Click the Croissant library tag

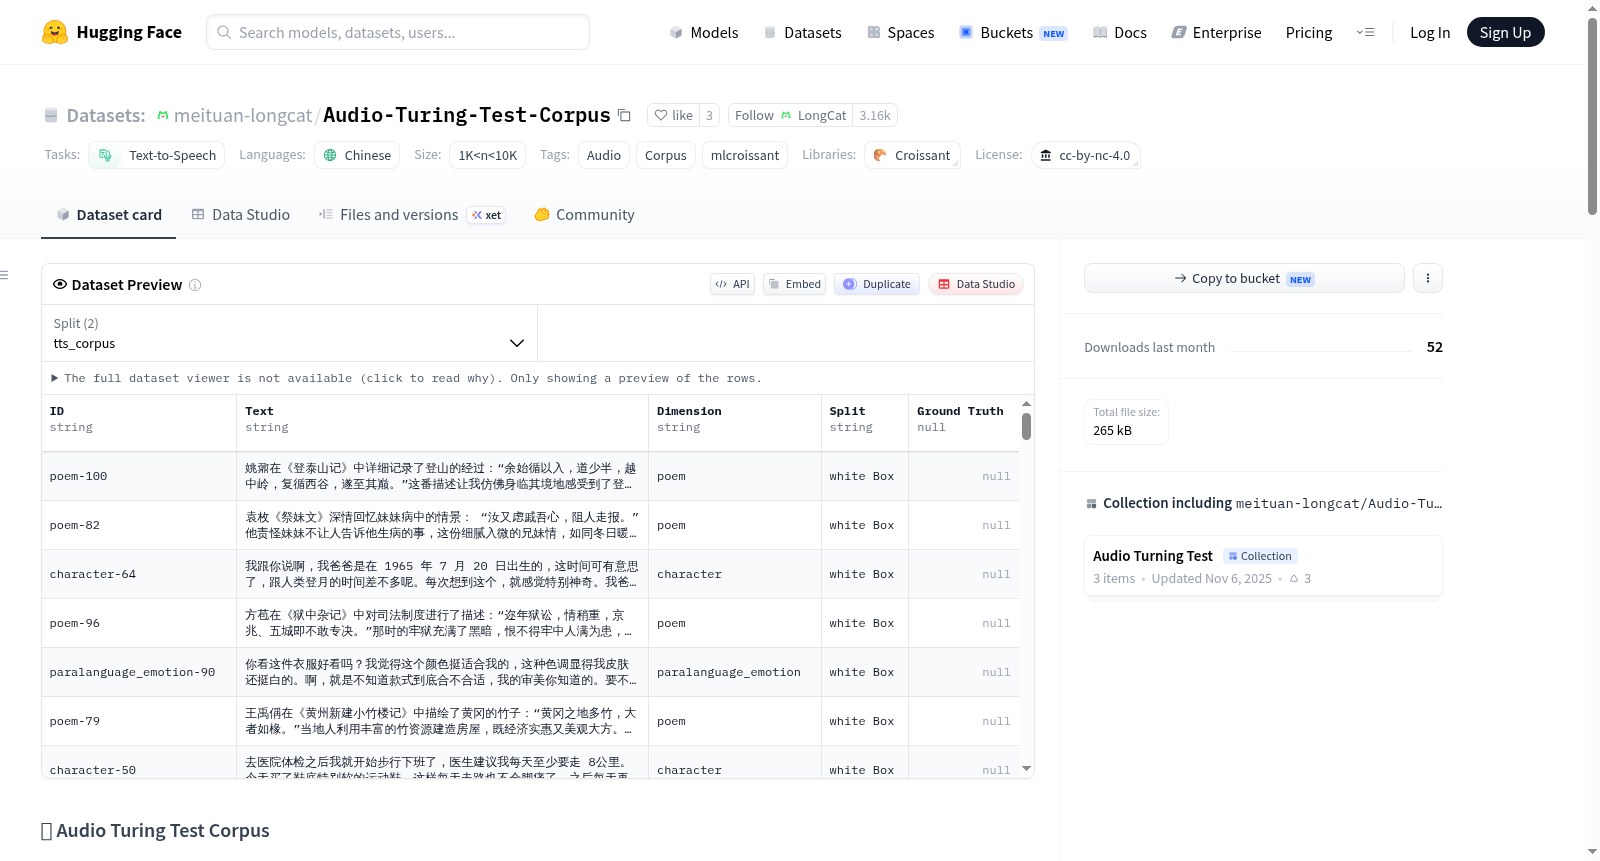(x=912, y=155)
